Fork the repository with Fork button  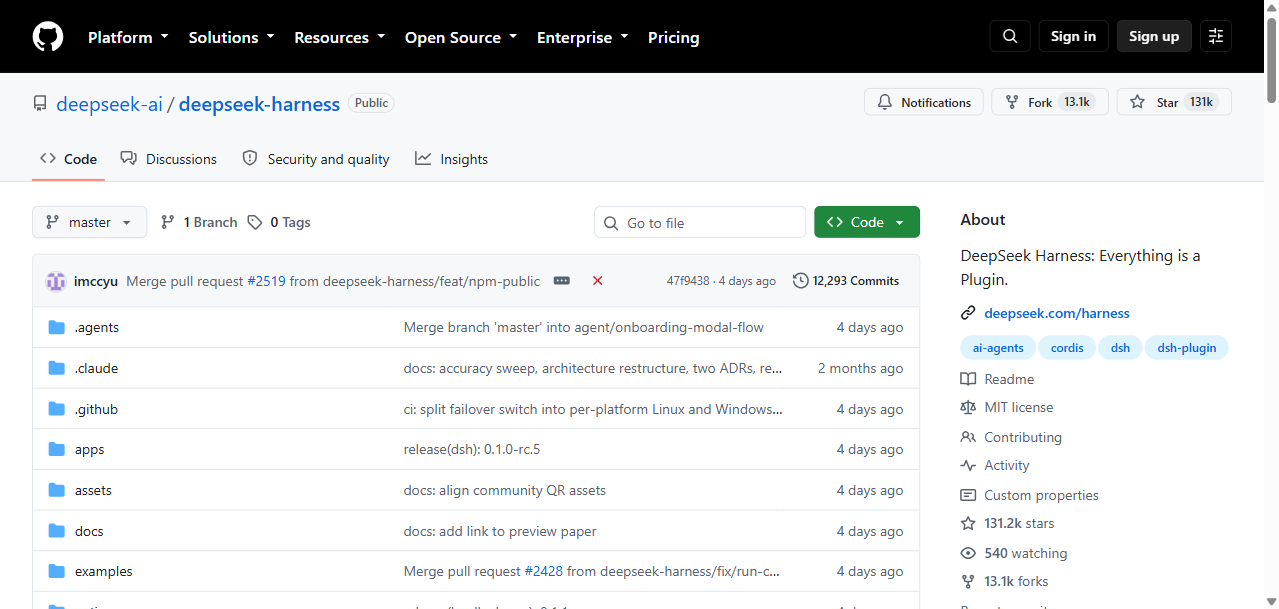coord(1050,102)
